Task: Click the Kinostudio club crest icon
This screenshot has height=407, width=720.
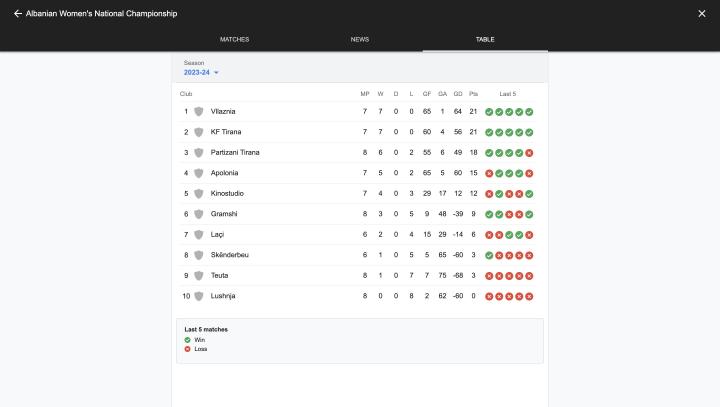Action: tap(199, 194)
